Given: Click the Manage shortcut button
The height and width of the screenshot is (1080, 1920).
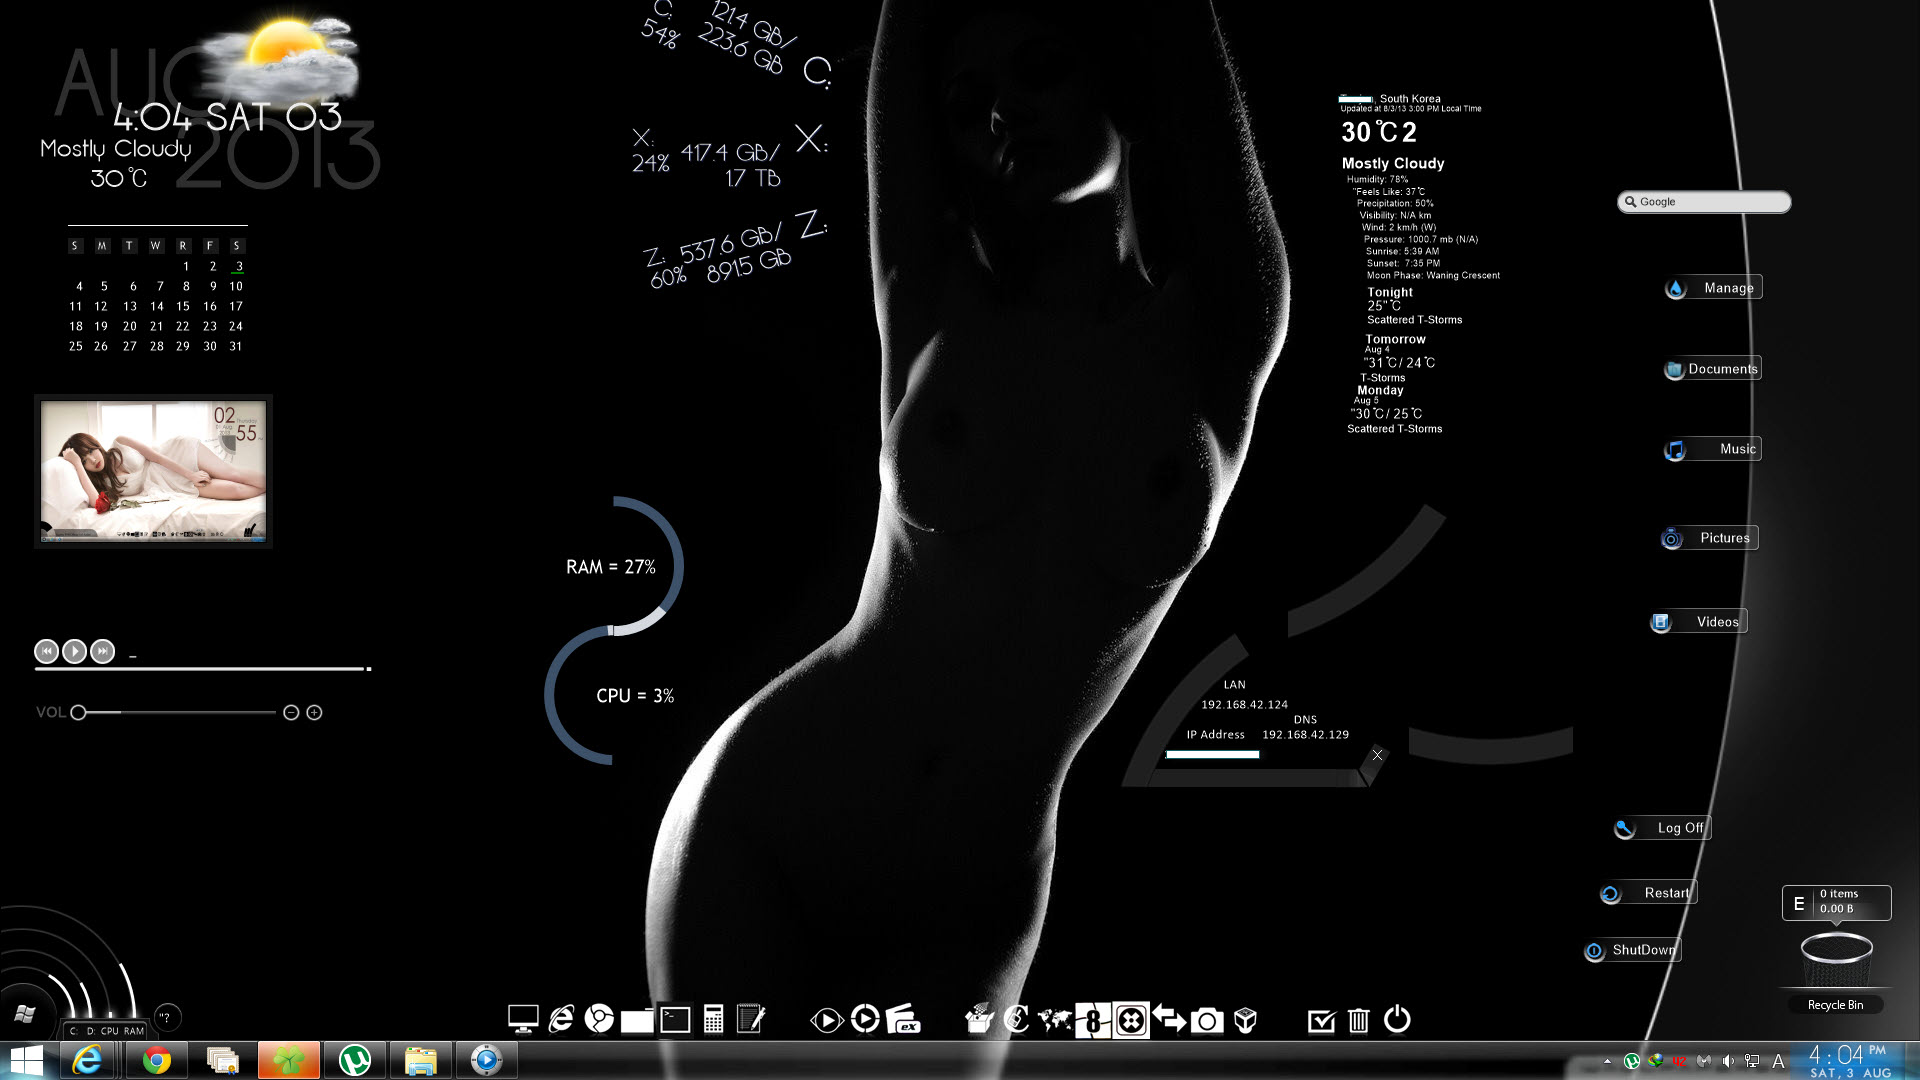Looking at the screenshot, I should point(1713,288).
